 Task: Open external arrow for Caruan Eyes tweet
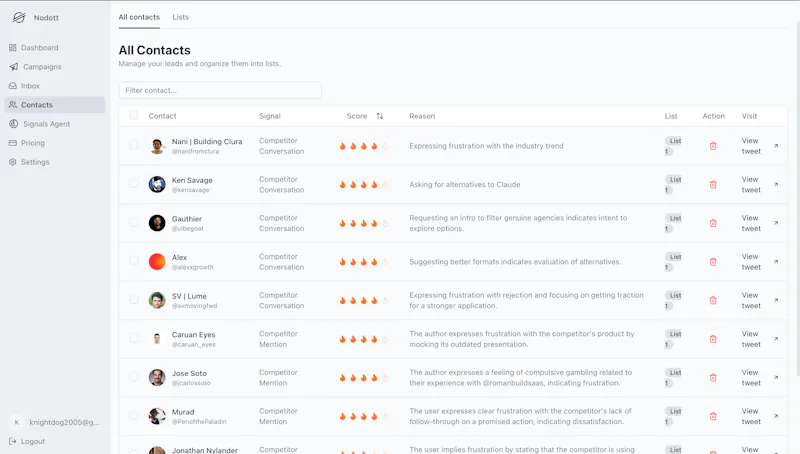(776, 339)
